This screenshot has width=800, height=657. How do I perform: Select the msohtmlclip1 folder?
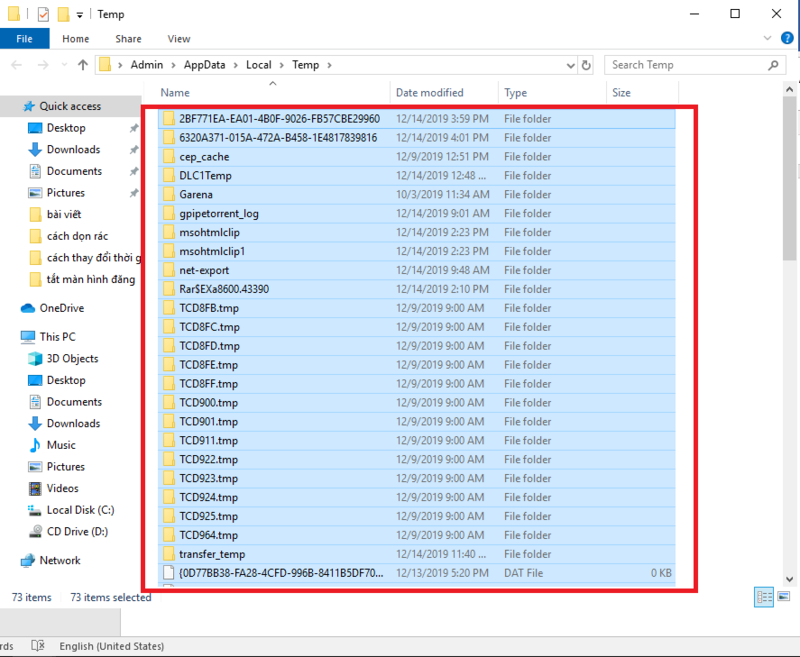pyautogui.click(x=417, y=251)
